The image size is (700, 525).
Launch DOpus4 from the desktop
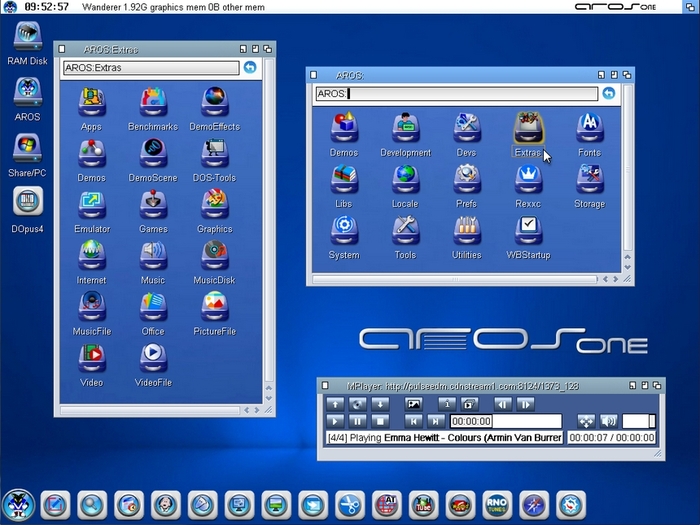point(27,200)
